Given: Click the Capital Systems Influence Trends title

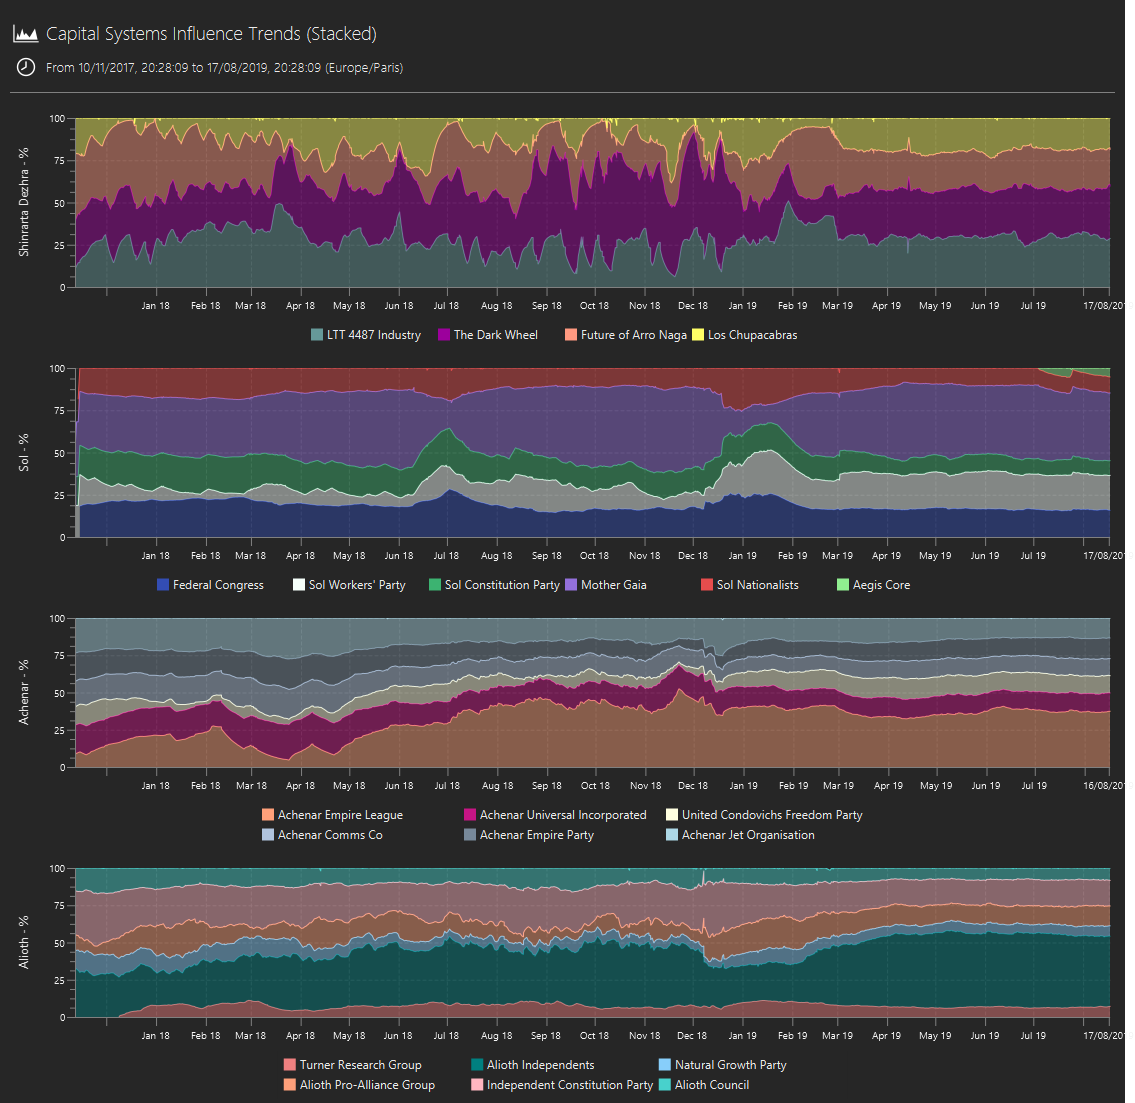Looking at the screenshot, I should pos(211,34).
